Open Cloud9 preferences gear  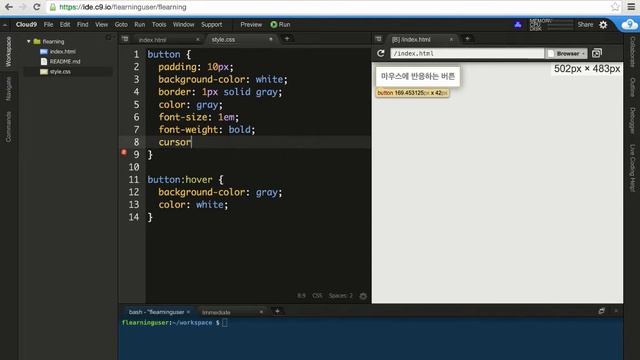[603, 24]
